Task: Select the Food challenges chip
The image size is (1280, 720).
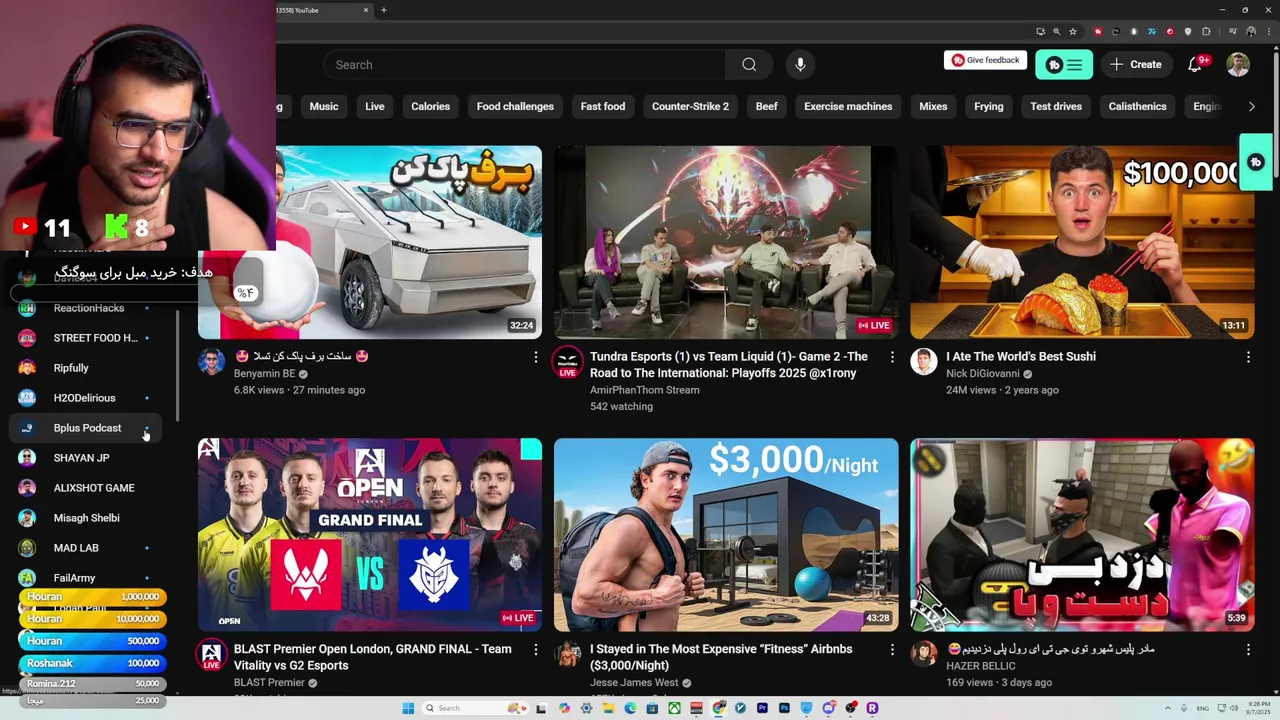Action: point(515,106)
